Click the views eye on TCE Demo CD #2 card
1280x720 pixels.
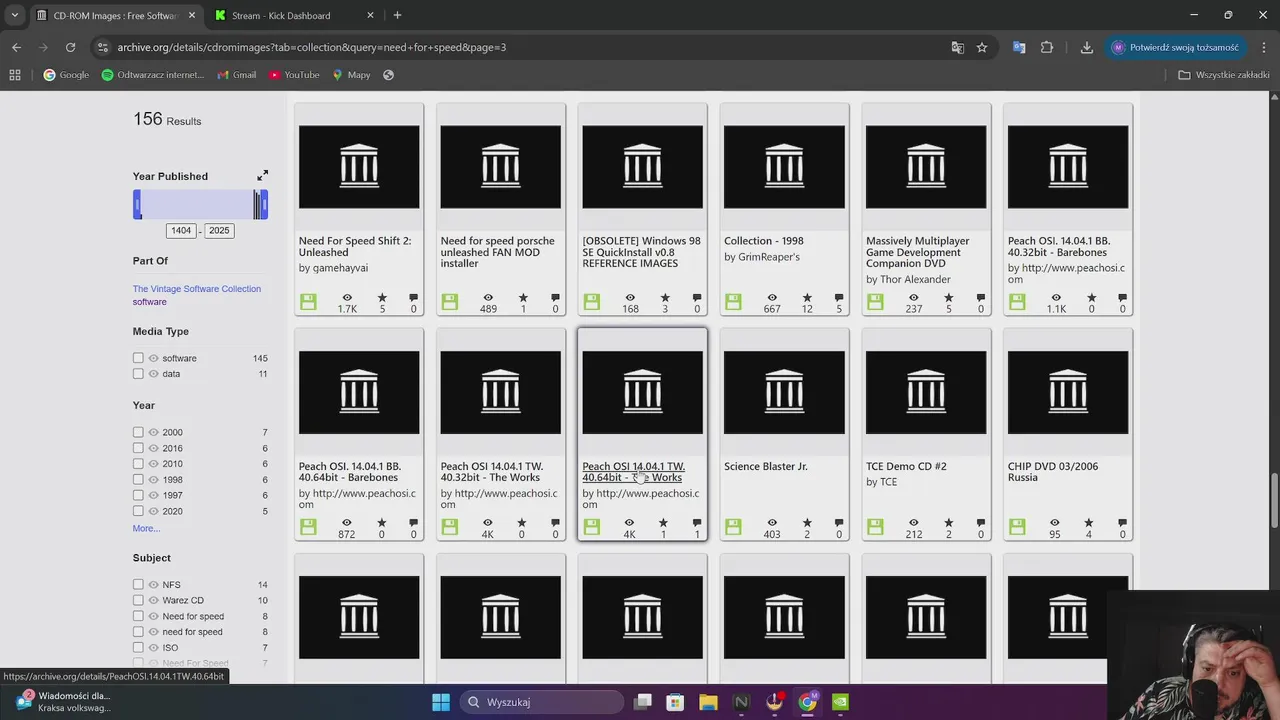tap(913, 523)
